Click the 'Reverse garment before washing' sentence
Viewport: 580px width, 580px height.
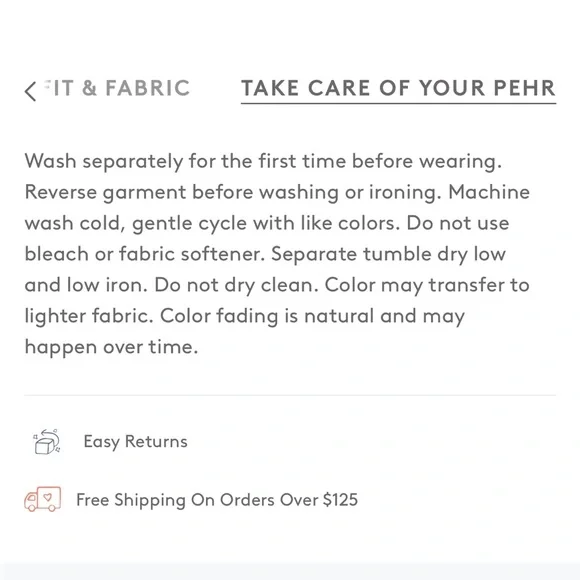182,193
